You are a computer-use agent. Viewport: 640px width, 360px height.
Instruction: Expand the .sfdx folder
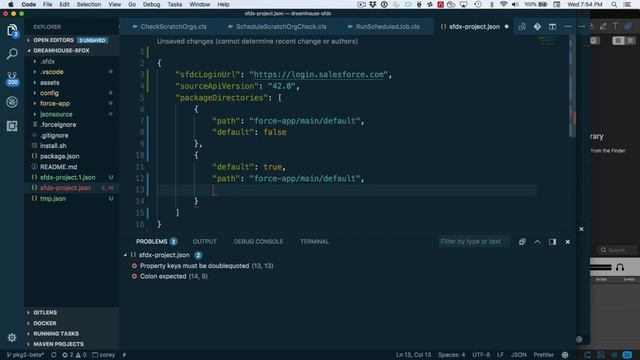(x=47, y=61)
